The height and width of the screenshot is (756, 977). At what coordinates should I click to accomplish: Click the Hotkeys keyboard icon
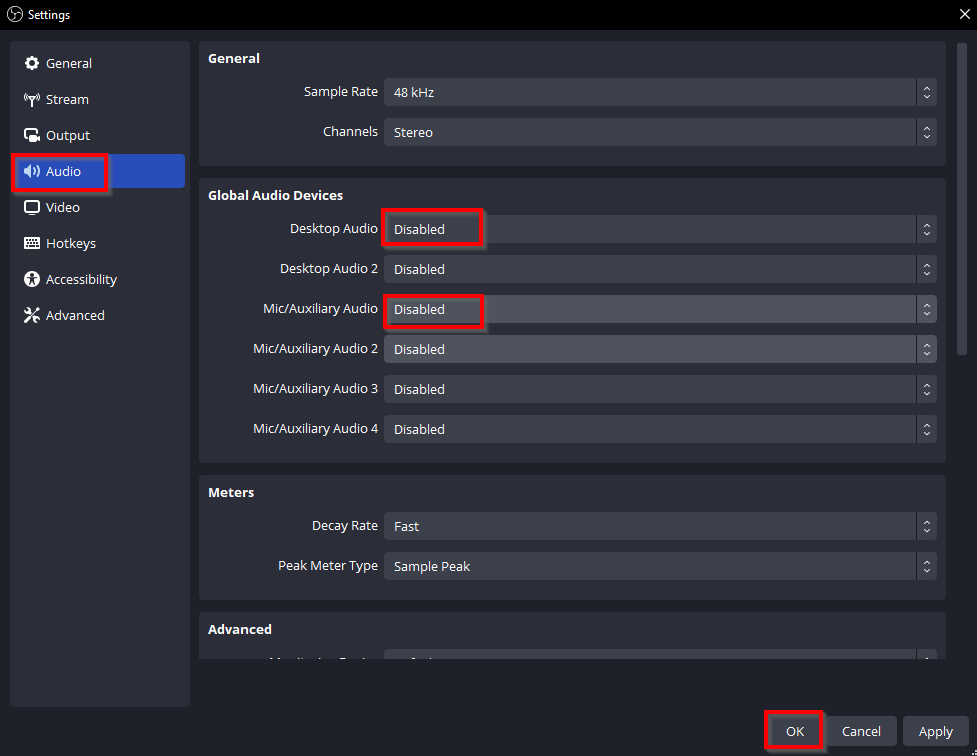[32, 244]
